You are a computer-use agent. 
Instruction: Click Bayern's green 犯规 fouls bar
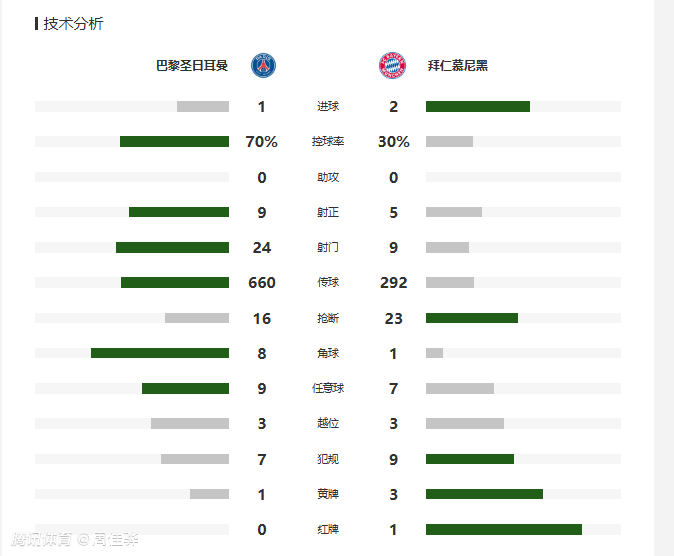[470, 459]
